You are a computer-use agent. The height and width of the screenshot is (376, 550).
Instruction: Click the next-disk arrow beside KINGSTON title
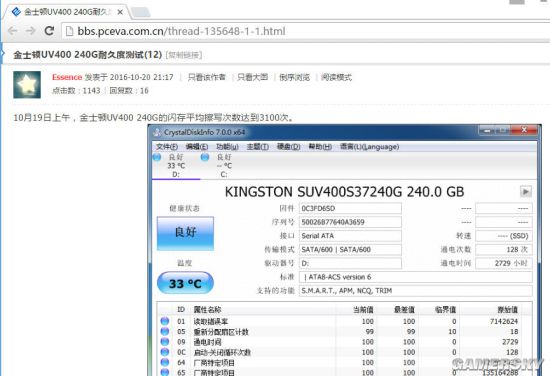pos(525,192)
